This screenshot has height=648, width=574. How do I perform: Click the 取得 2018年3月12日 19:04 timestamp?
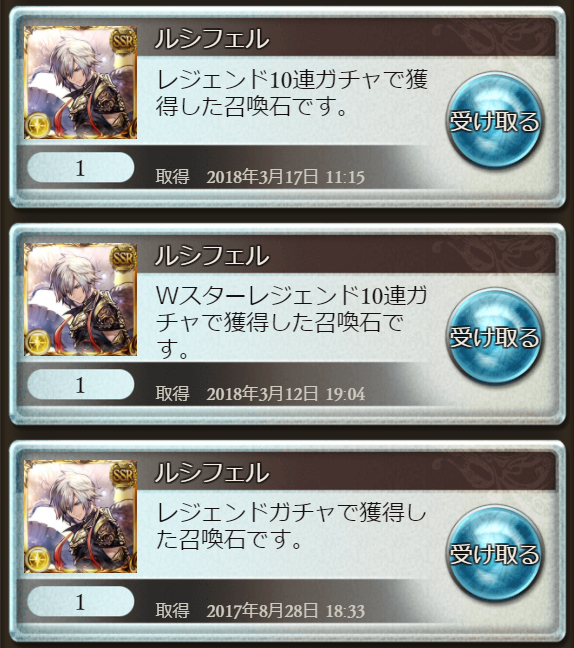click(x=260, y=393)
